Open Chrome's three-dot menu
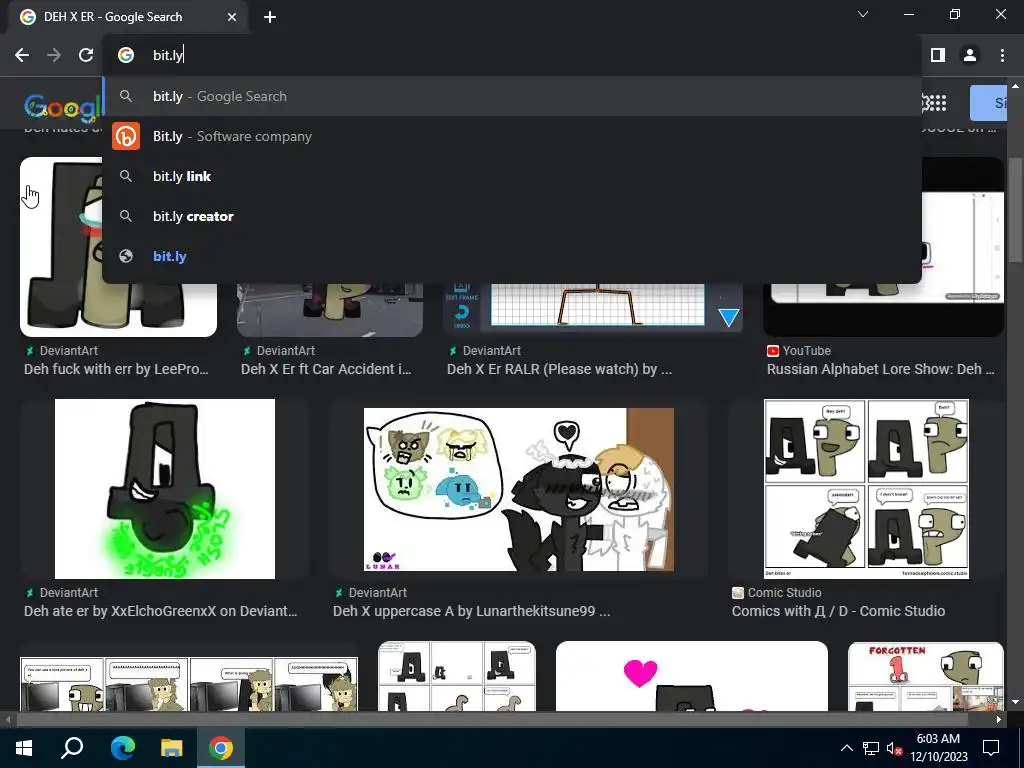The height and width of the screenshot is (768, 1024). [x=1002, y=55]
